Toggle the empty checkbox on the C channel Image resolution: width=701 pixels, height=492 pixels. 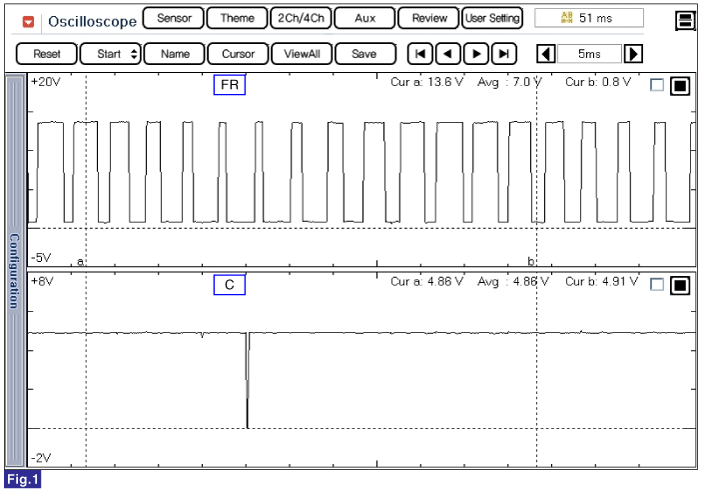(x=657, y=284)
